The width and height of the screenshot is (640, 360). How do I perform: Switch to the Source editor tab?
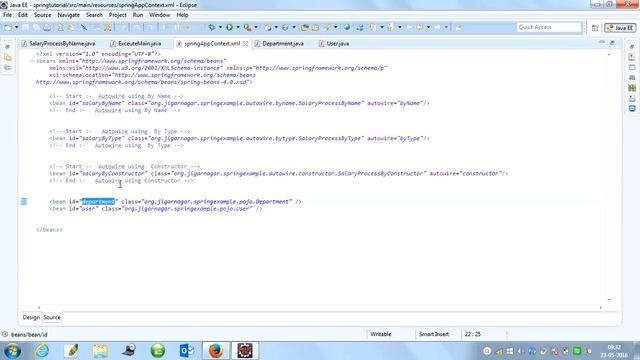click(52, 317)
